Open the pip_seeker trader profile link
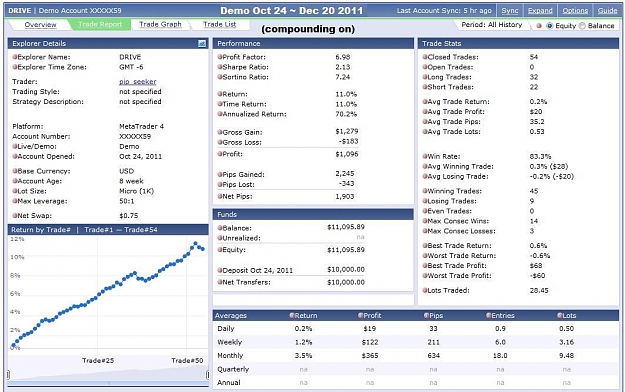Screen dimensions: 625x392 [138, 82]
